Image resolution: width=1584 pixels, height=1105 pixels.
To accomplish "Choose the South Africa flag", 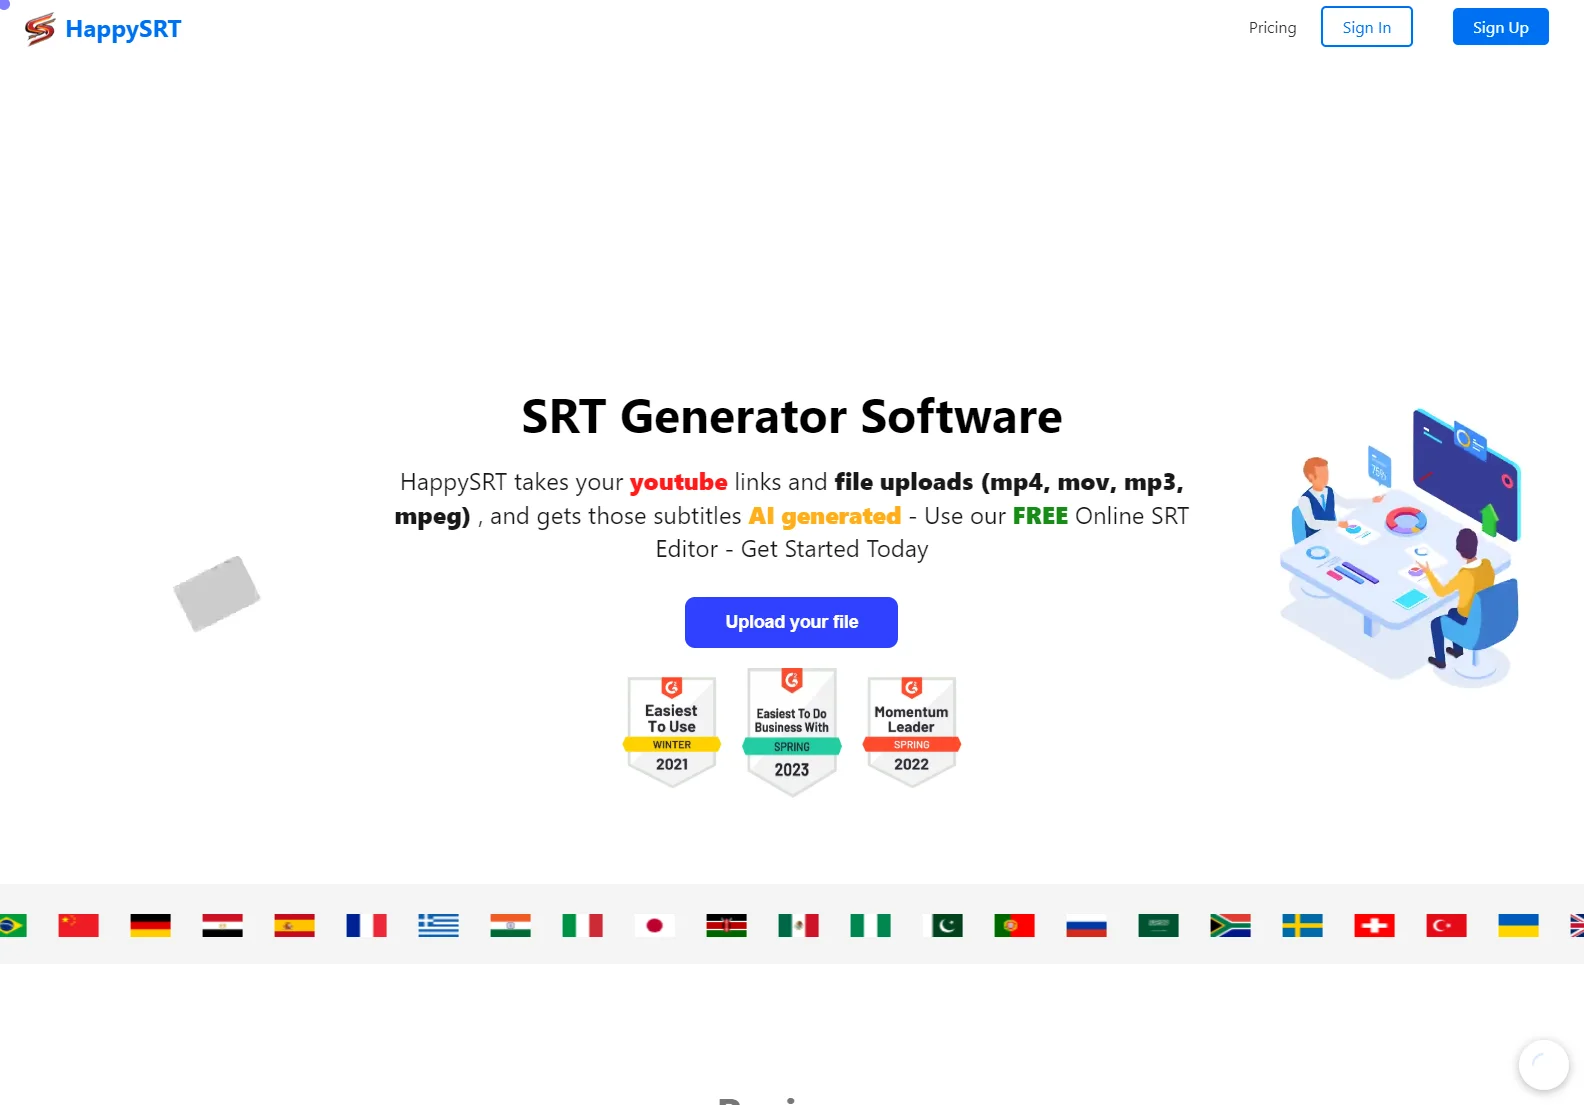I will point(1231,926).
